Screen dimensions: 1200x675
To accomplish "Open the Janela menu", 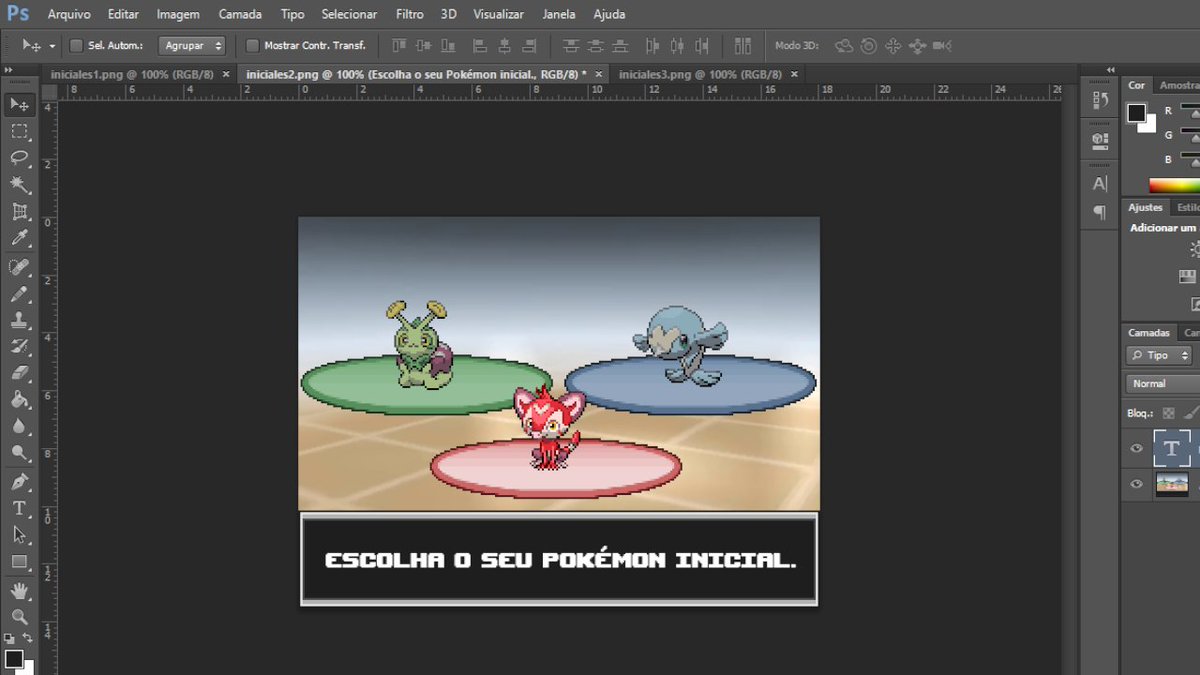I will [x=559, y=14].
